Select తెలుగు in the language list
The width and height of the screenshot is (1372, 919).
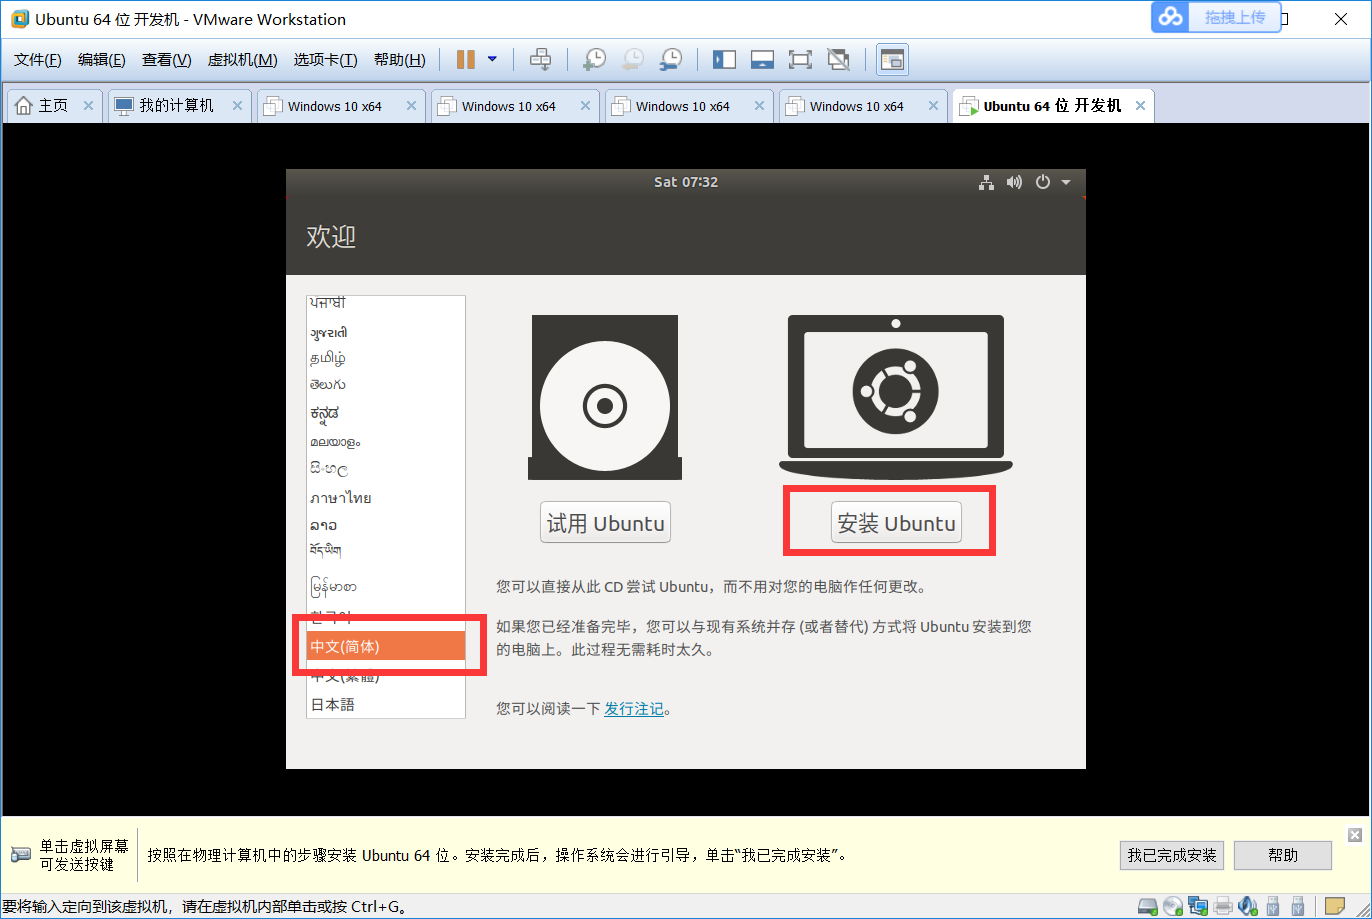386,385
